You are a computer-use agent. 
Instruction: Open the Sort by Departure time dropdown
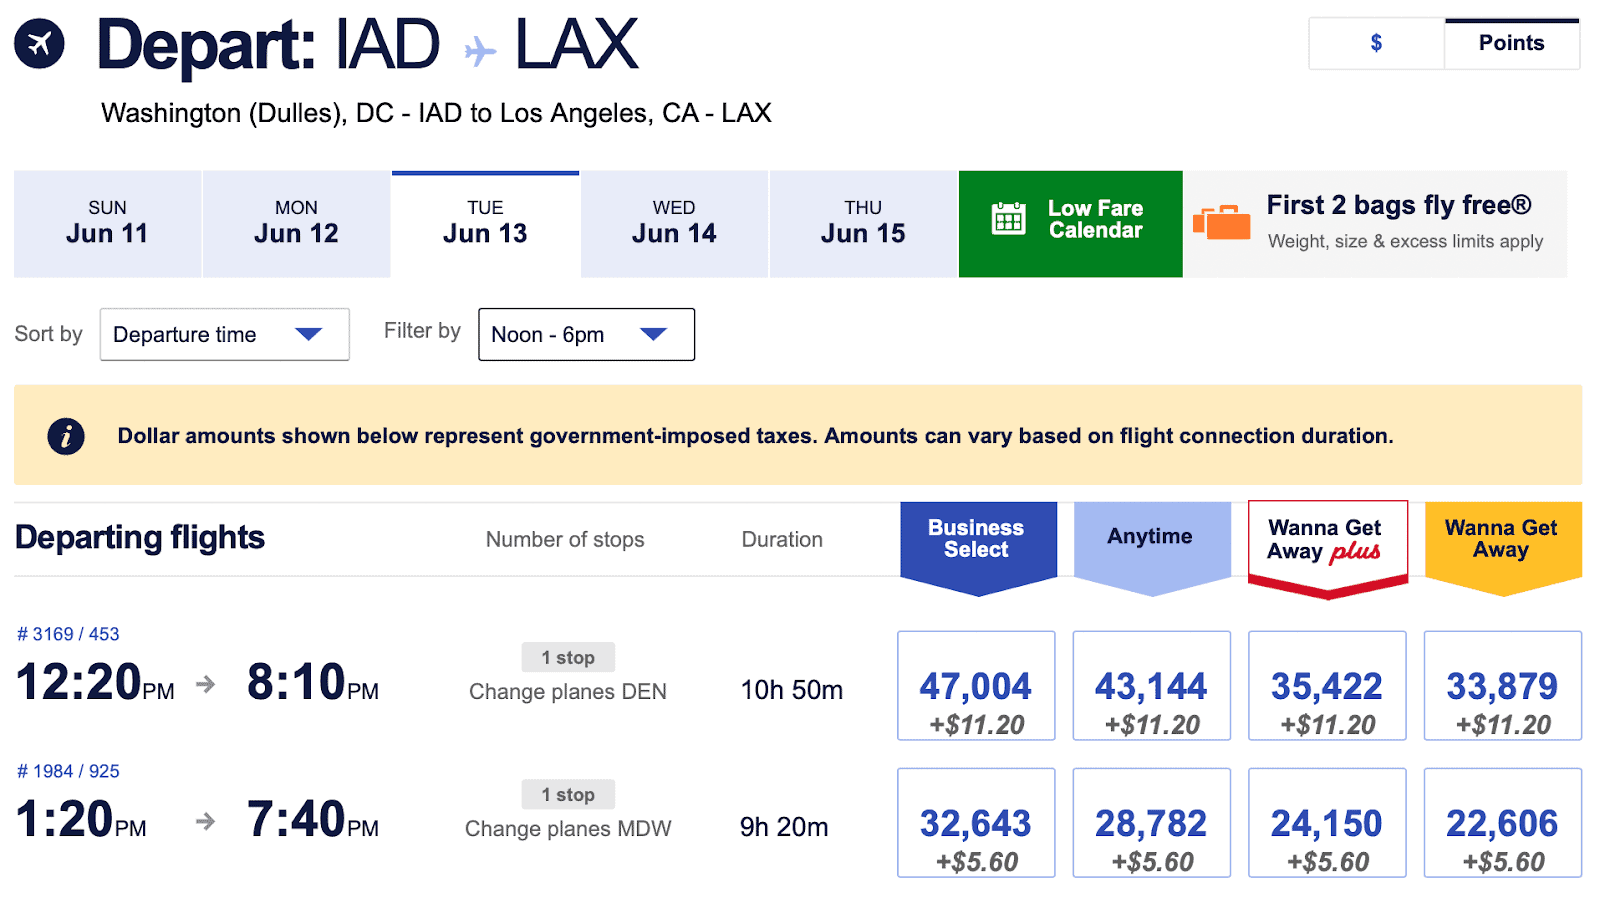[224, 334]
